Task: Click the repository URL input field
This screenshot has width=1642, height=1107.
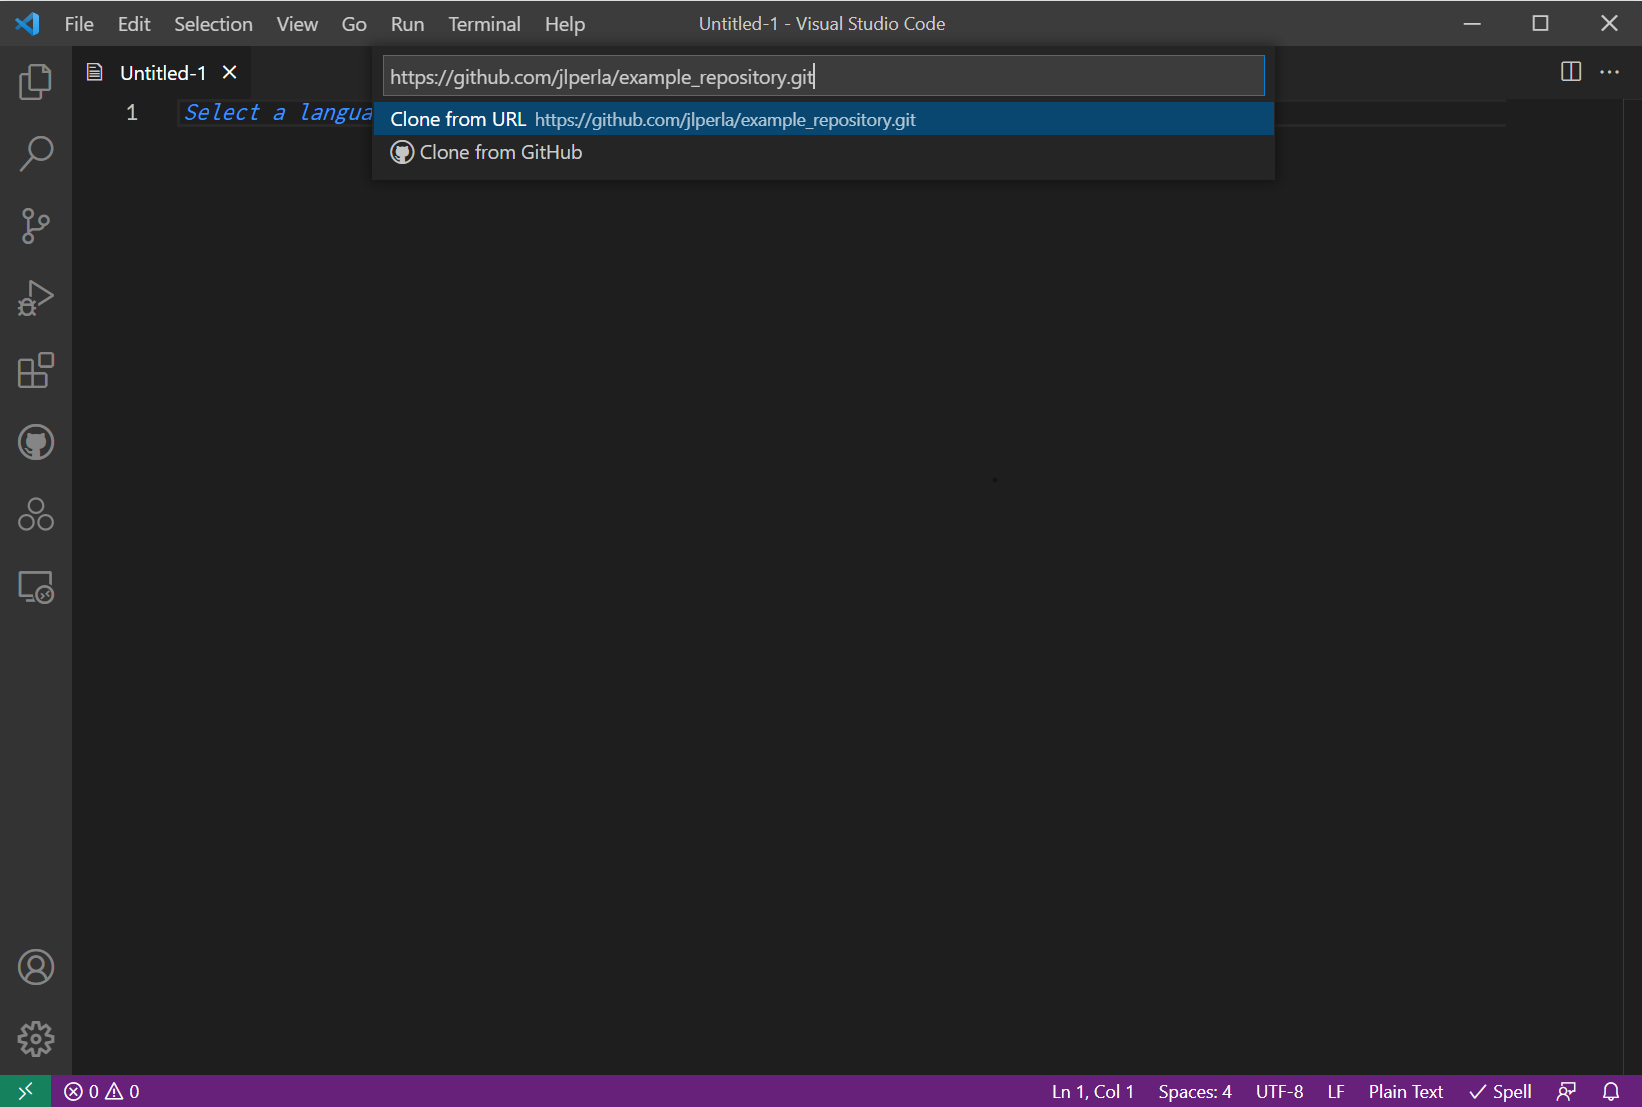Action: coord(823,76)
